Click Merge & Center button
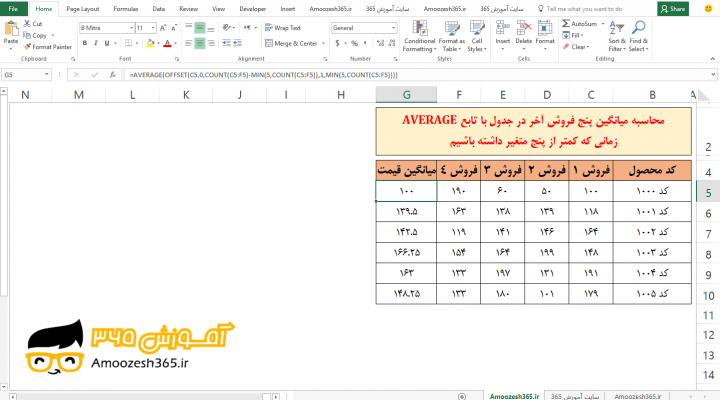 [291, 43]
